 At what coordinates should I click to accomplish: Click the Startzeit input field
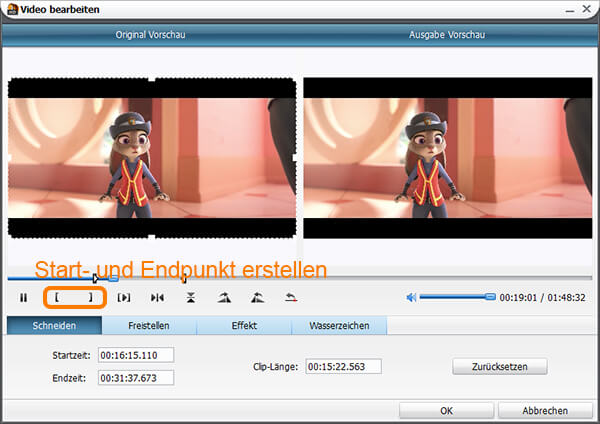[136, 355]
